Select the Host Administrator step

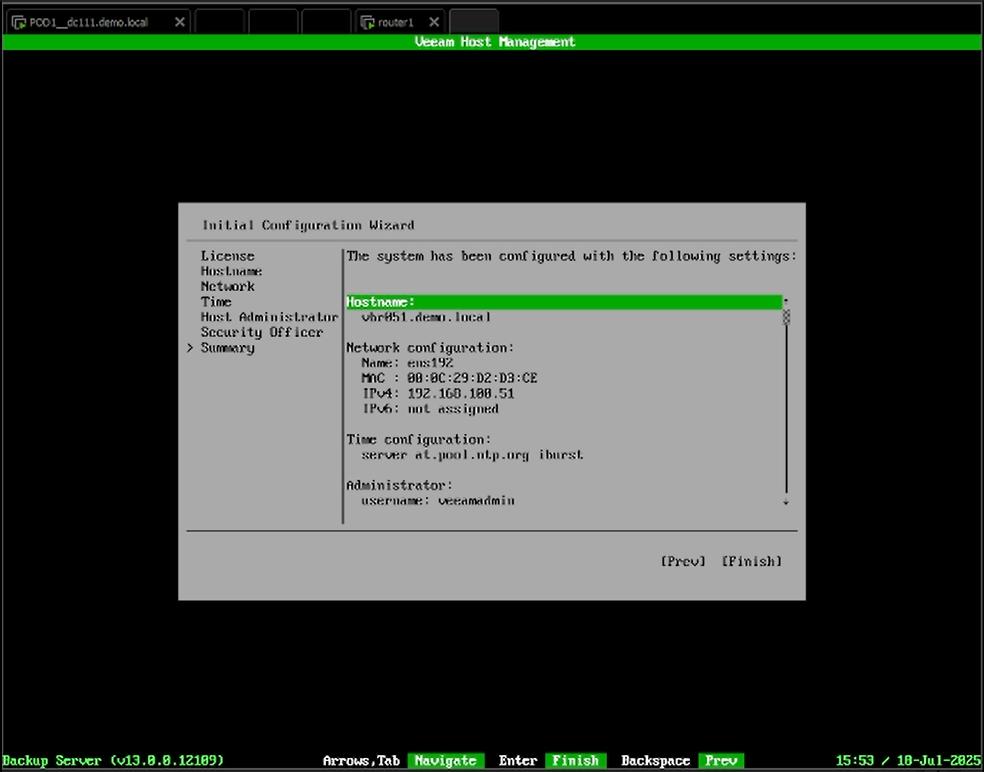tap(269, 317)
